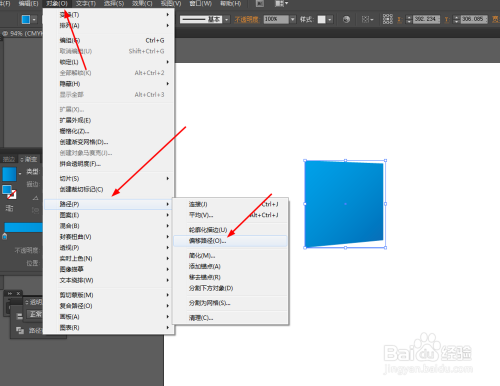
Task: Click the Bridge icon in menu bar
Action: (260, 4)
